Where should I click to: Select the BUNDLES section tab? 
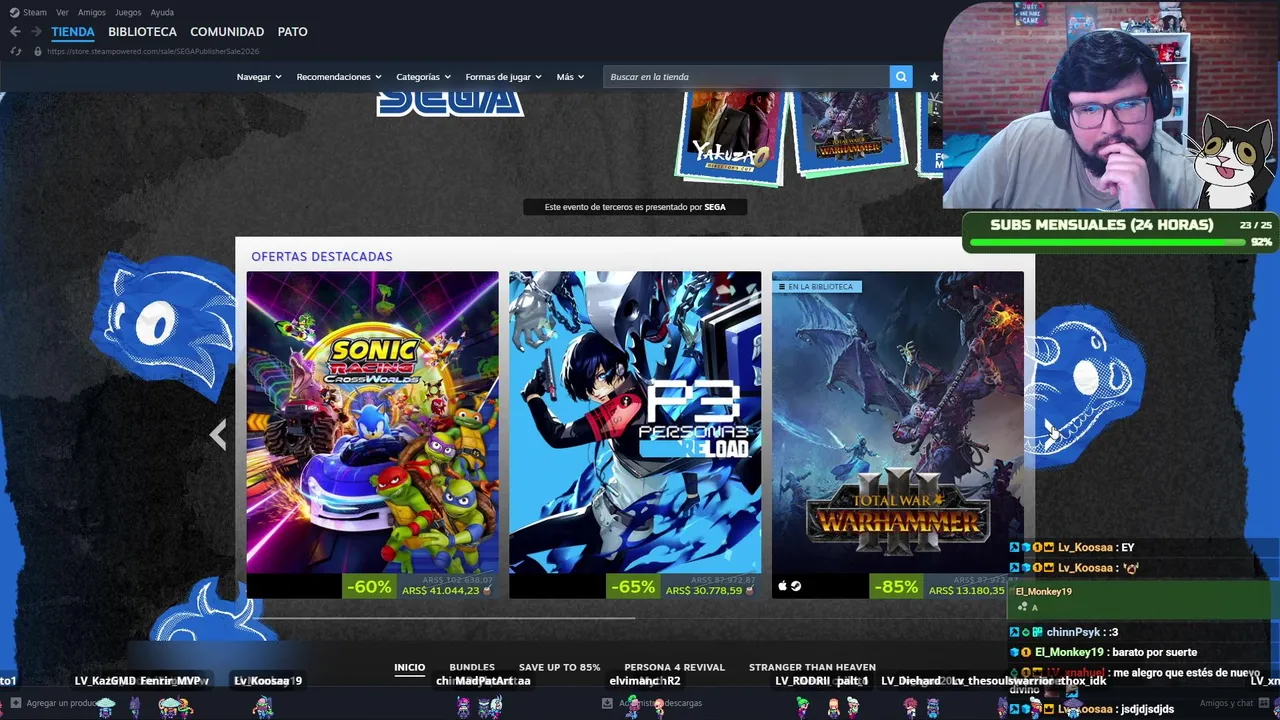click(472, 667)
